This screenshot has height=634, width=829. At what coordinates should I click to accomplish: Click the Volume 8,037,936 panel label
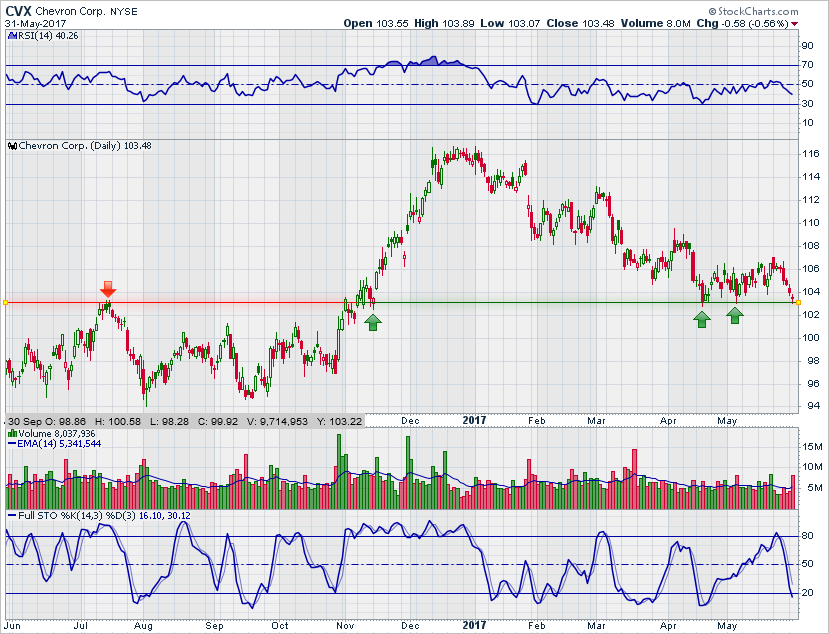(57, 434)
